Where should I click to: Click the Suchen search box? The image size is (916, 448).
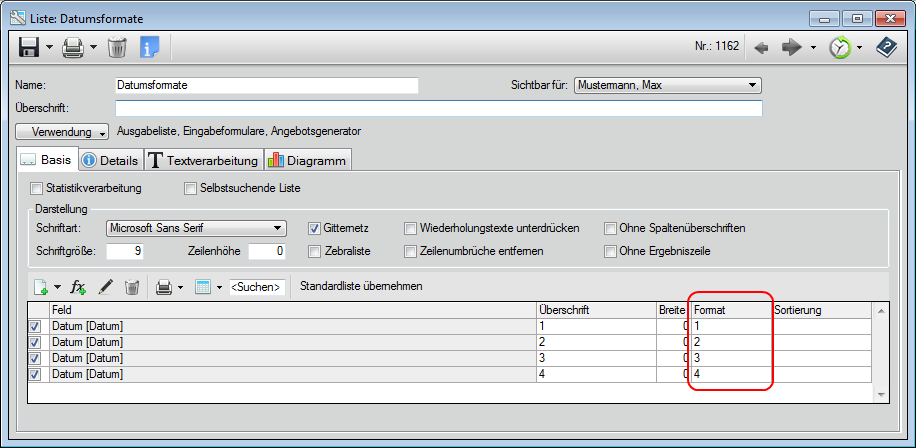(258, 287)
